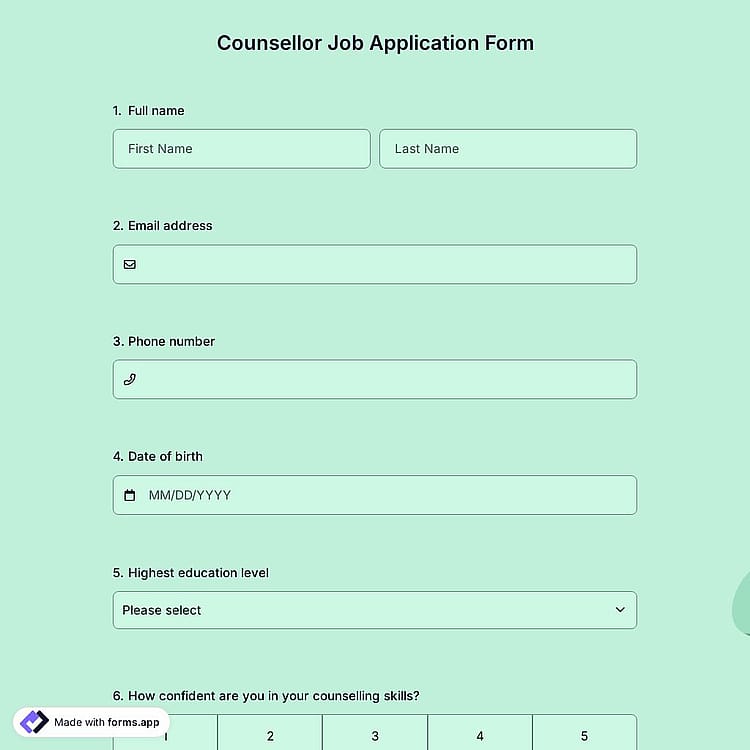The image size is (750, 750).
Task: Pick confidence rating 5
Action: pos(585,735)
